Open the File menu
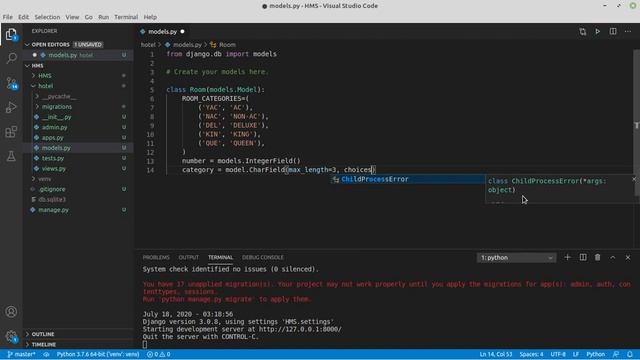 7,17
